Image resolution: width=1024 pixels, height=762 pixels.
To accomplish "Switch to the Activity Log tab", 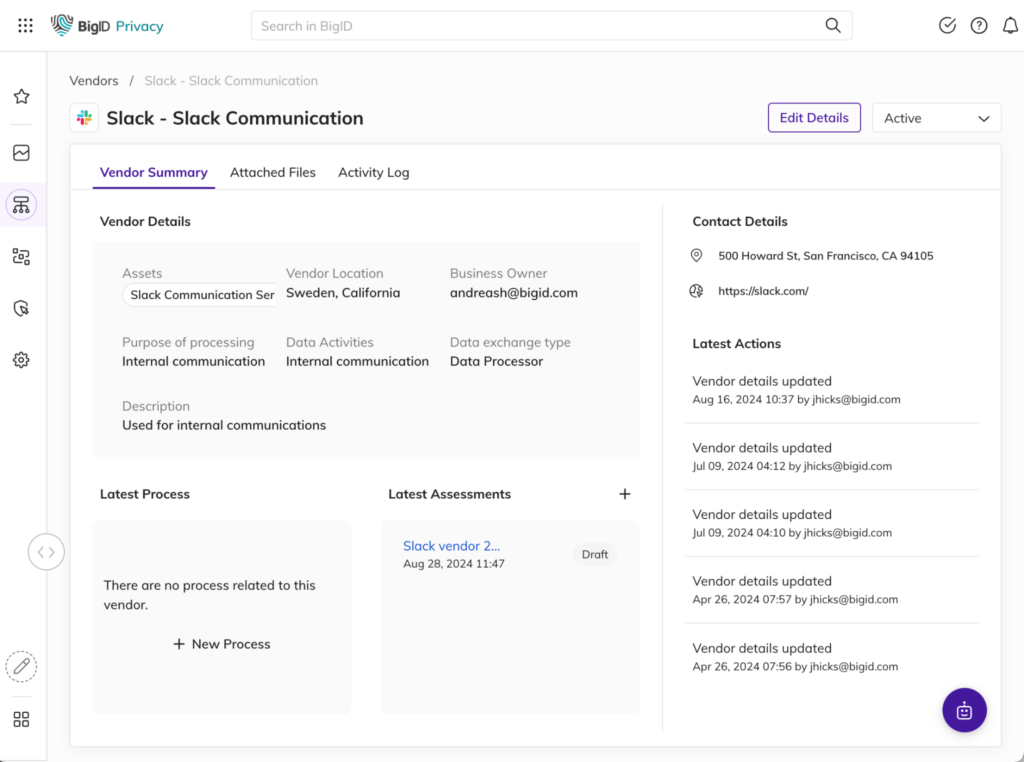I will 373,172.
